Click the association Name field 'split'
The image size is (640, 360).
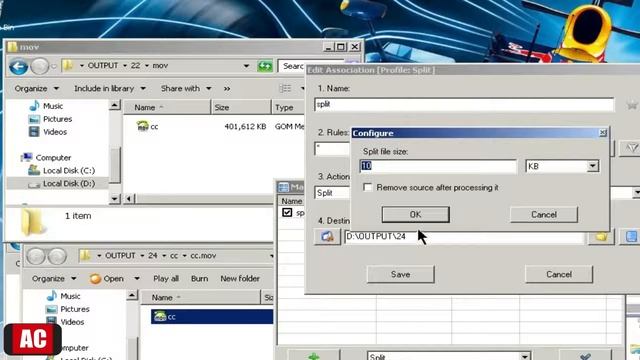464,104
